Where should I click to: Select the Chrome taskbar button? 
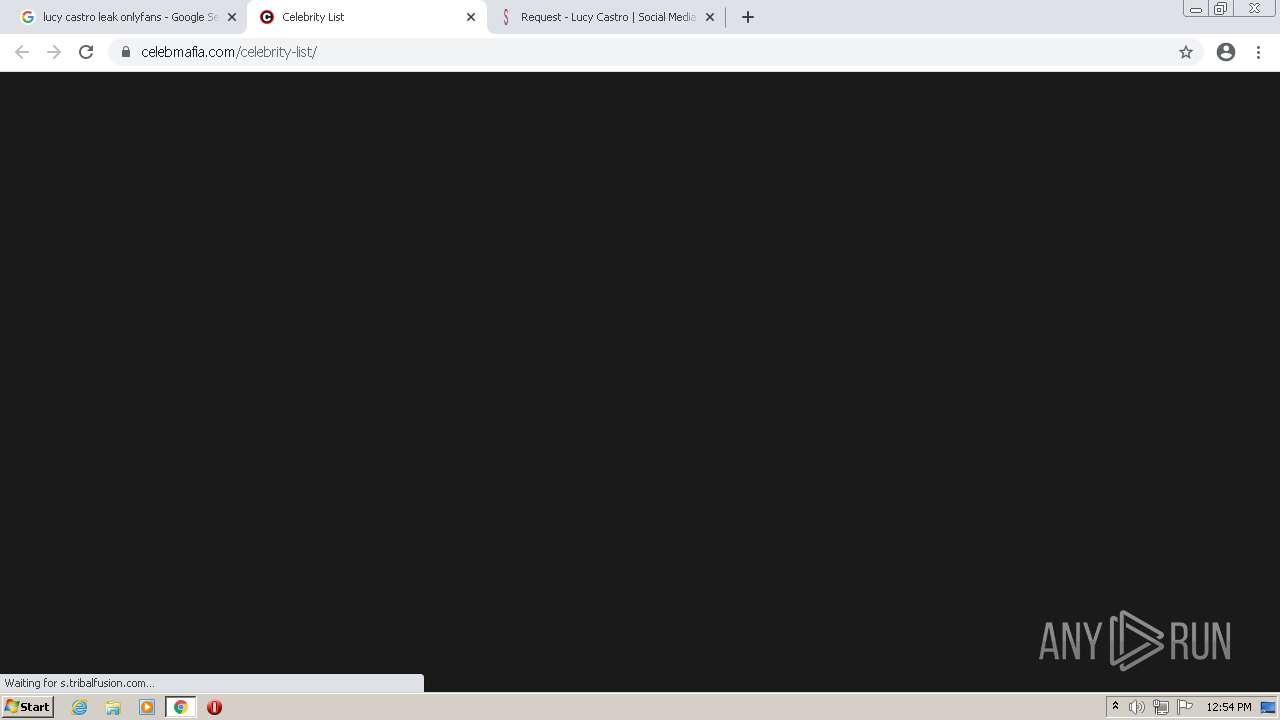pos(180,707)
